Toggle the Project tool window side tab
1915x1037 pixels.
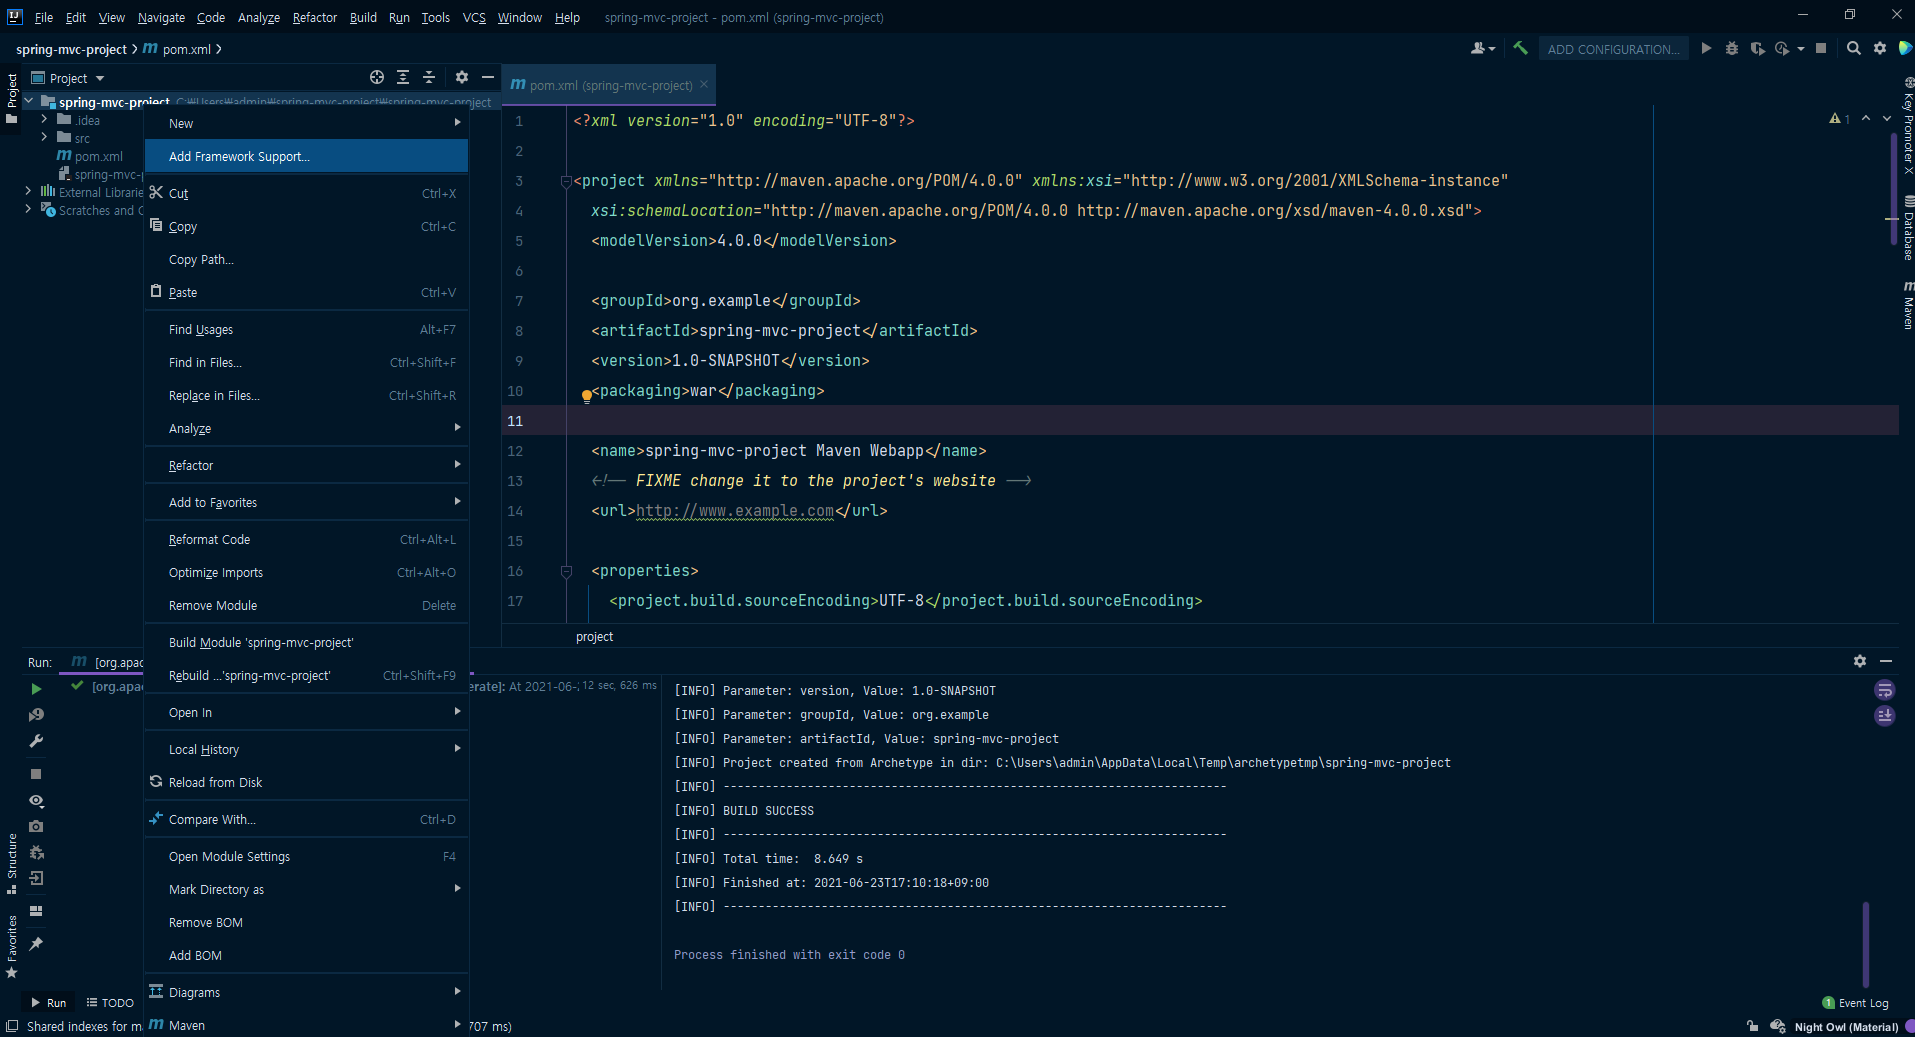(12, 98)
